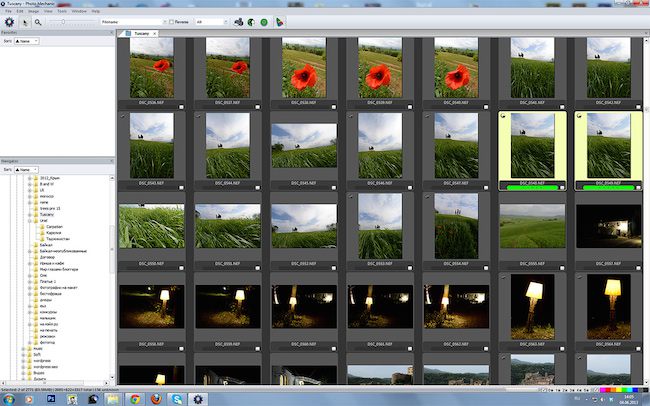
Task: Tick the checkbox for DSC_0545.NEF
Action: (x=334, y=188)
